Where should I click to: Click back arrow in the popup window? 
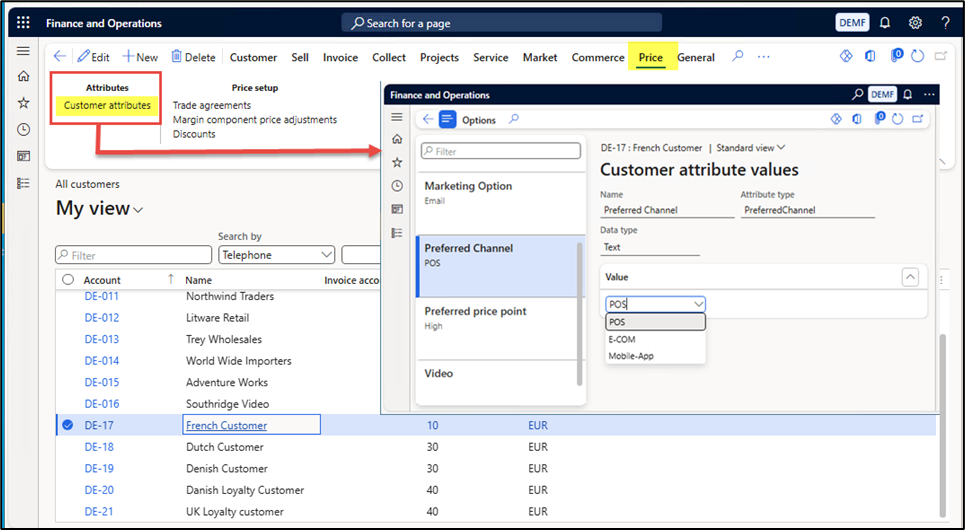coord(428,120)
